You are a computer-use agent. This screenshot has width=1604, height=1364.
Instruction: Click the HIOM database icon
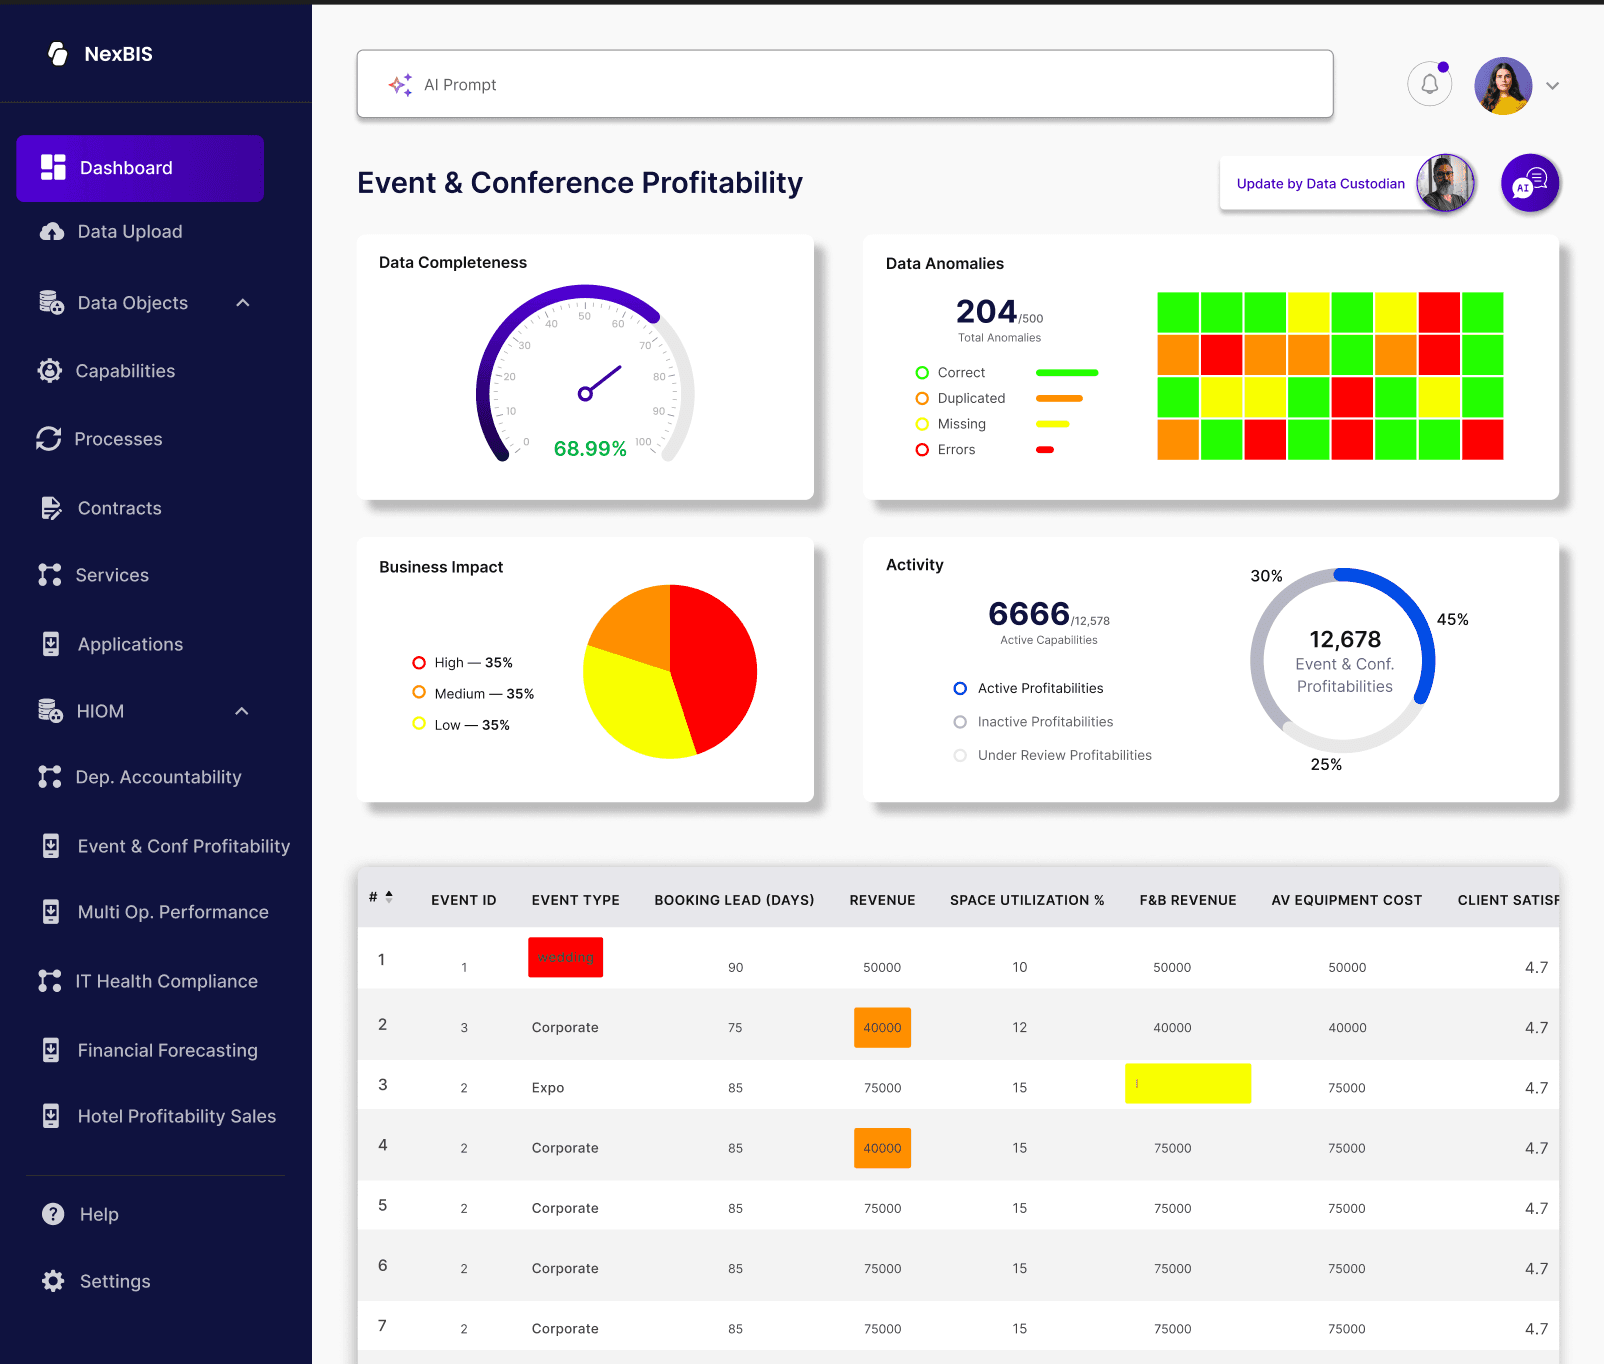[x=50, y=711]
